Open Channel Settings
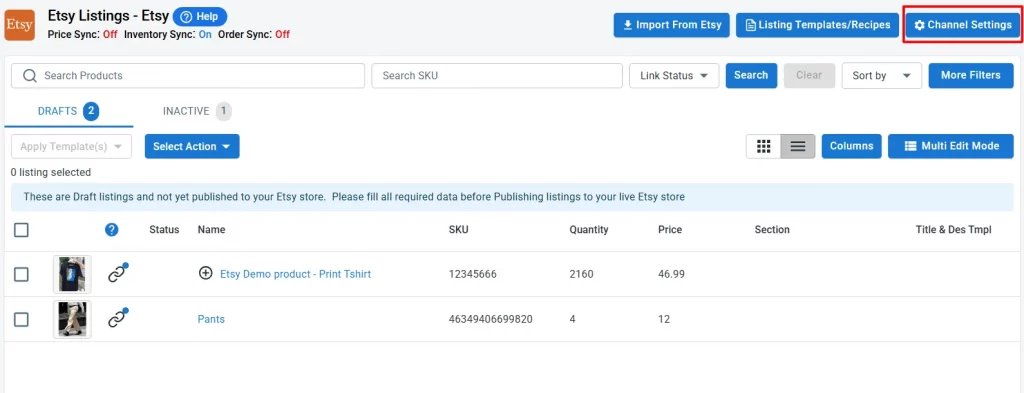This screenshot has height=393, width=1024. (x=963, y=25)
